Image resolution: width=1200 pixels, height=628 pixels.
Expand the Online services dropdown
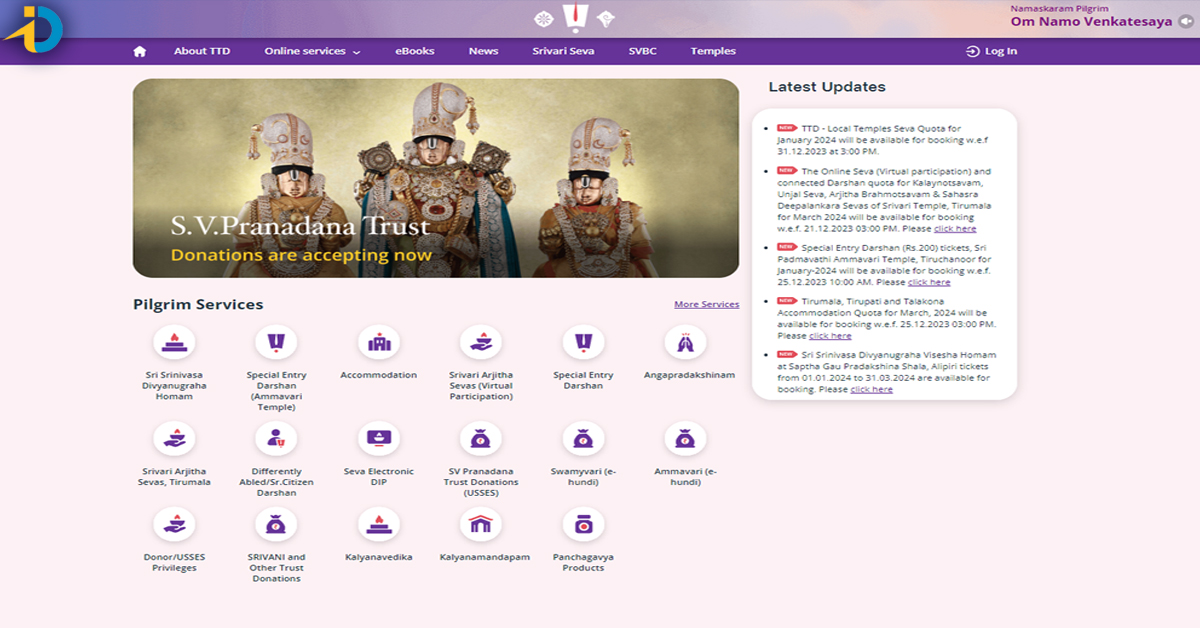point(312,51)
